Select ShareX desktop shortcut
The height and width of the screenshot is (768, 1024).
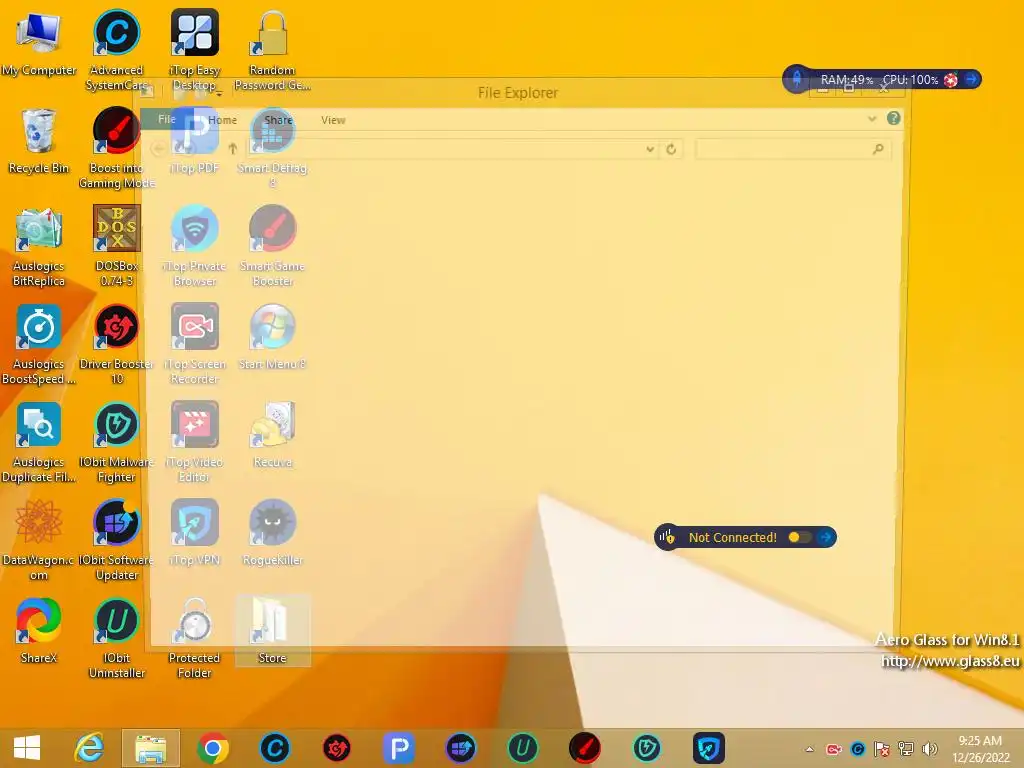39,631
